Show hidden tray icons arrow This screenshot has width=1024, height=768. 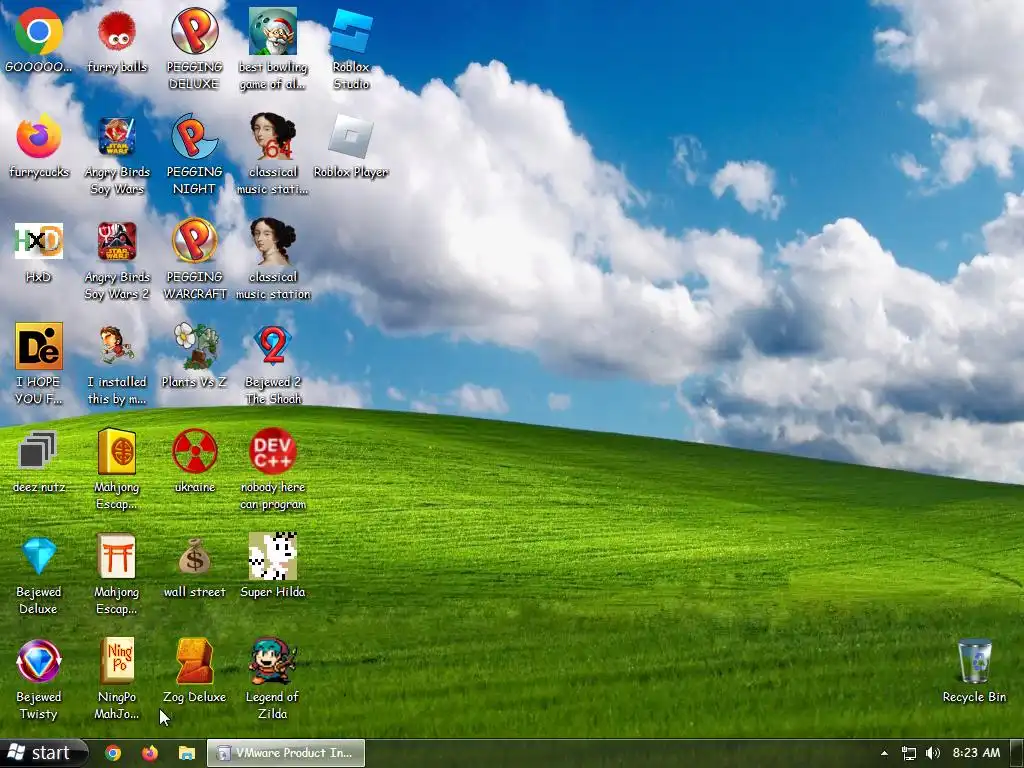884,753
